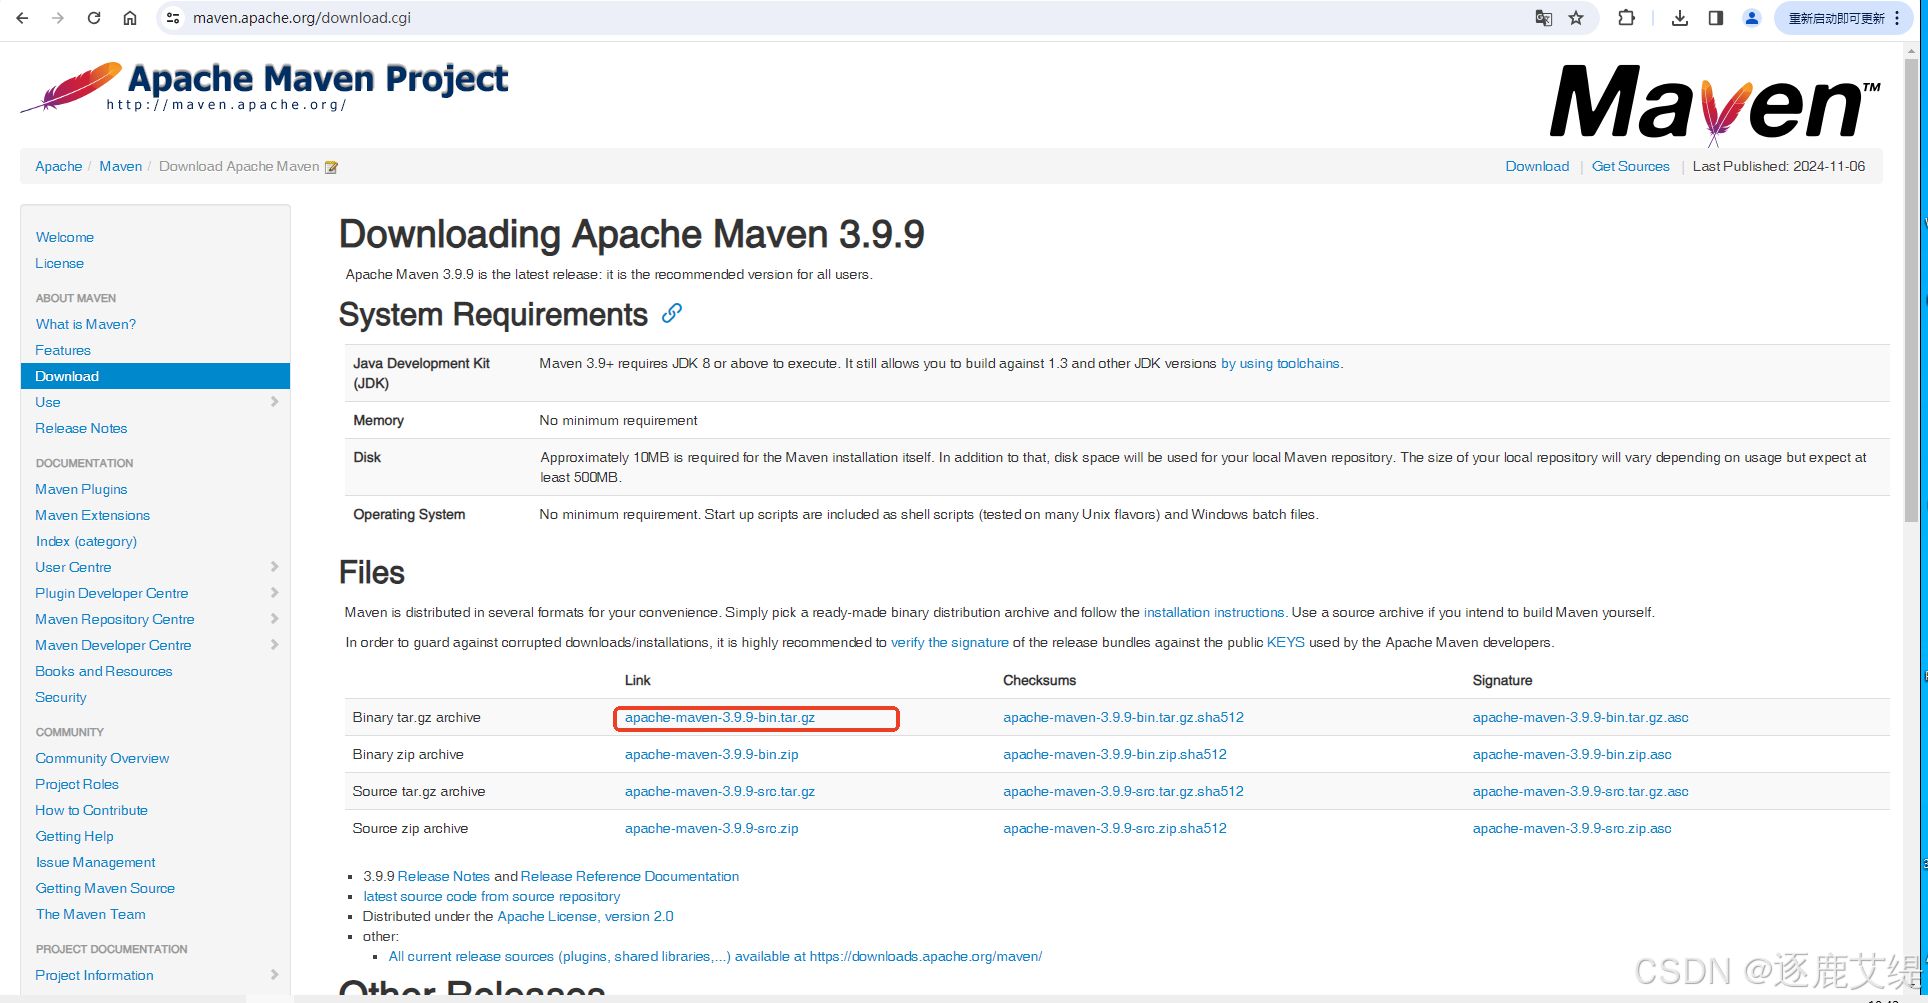Open the user profile avatar icon

click(x=1752, y=18)
